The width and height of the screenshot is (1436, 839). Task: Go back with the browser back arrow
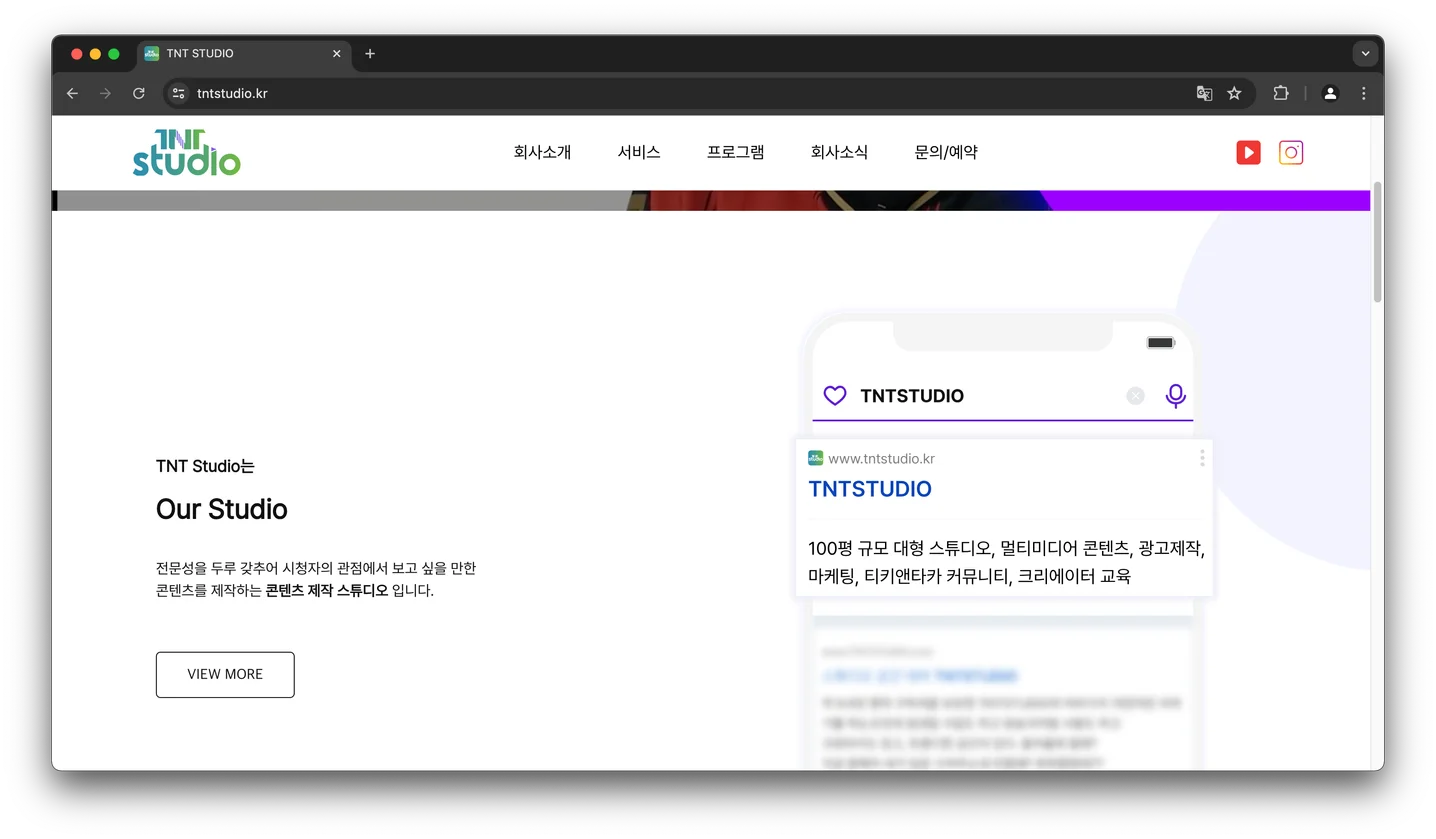pyautogui.click(x=72, y=93)
